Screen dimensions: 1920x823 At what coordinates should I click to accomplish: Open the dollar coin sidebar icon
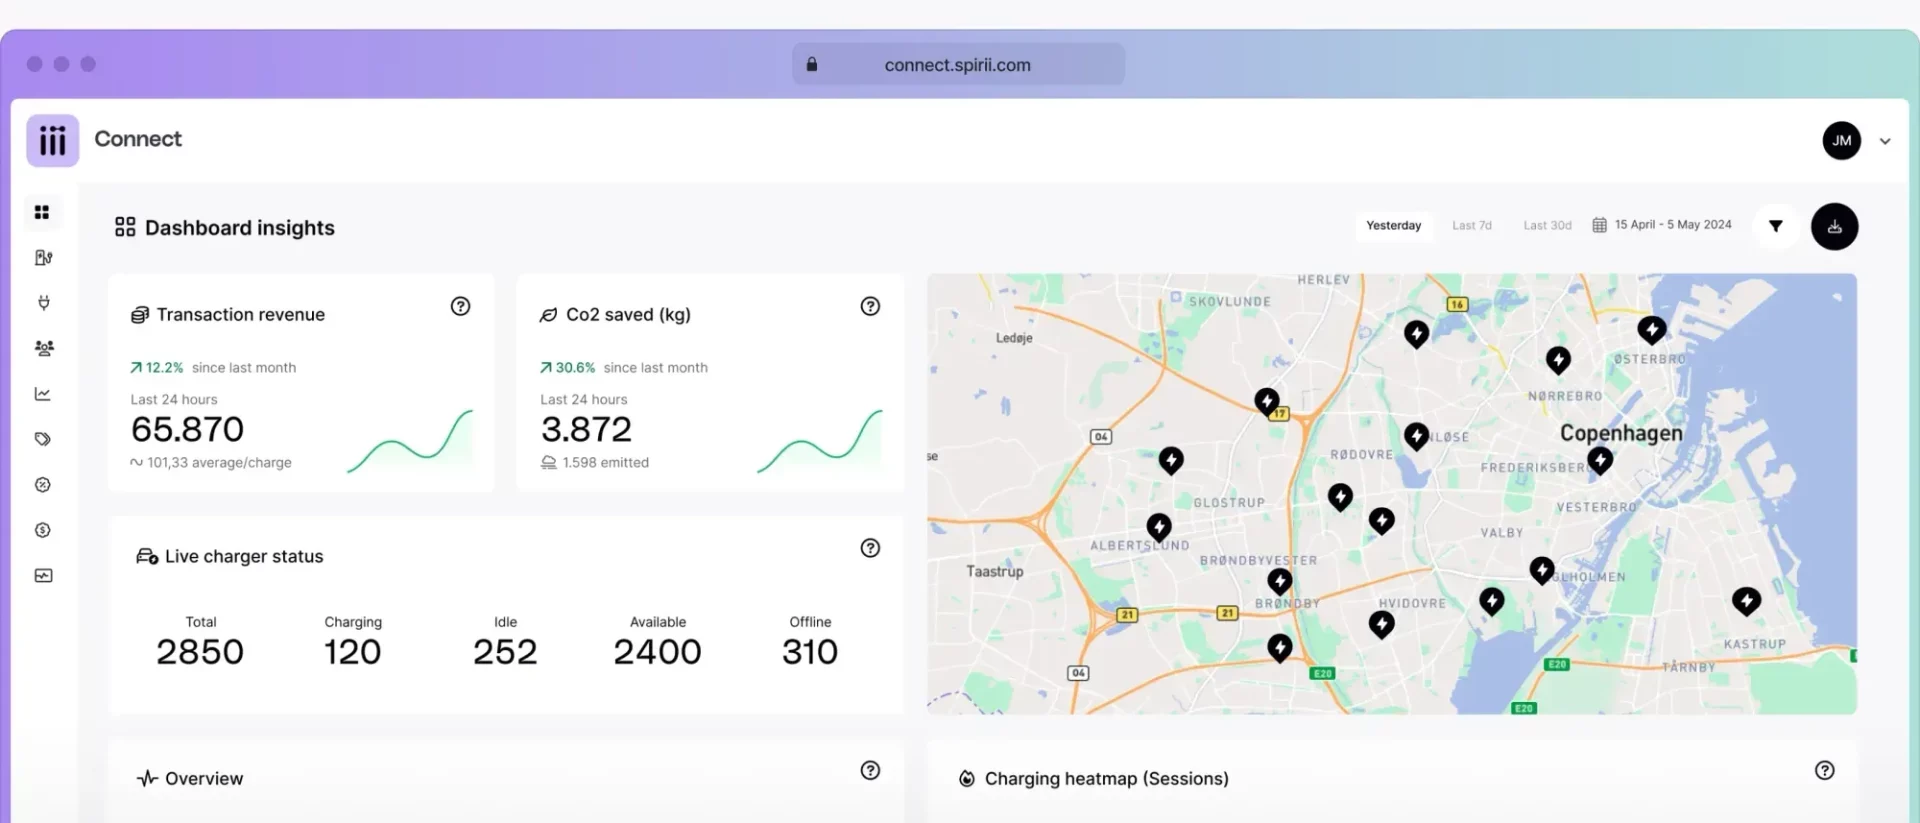click(43, 530)
